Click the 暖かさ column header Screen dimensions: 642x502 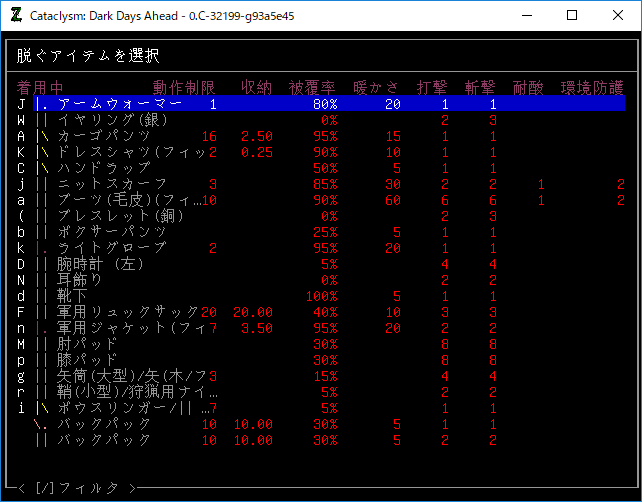[376, 87]
